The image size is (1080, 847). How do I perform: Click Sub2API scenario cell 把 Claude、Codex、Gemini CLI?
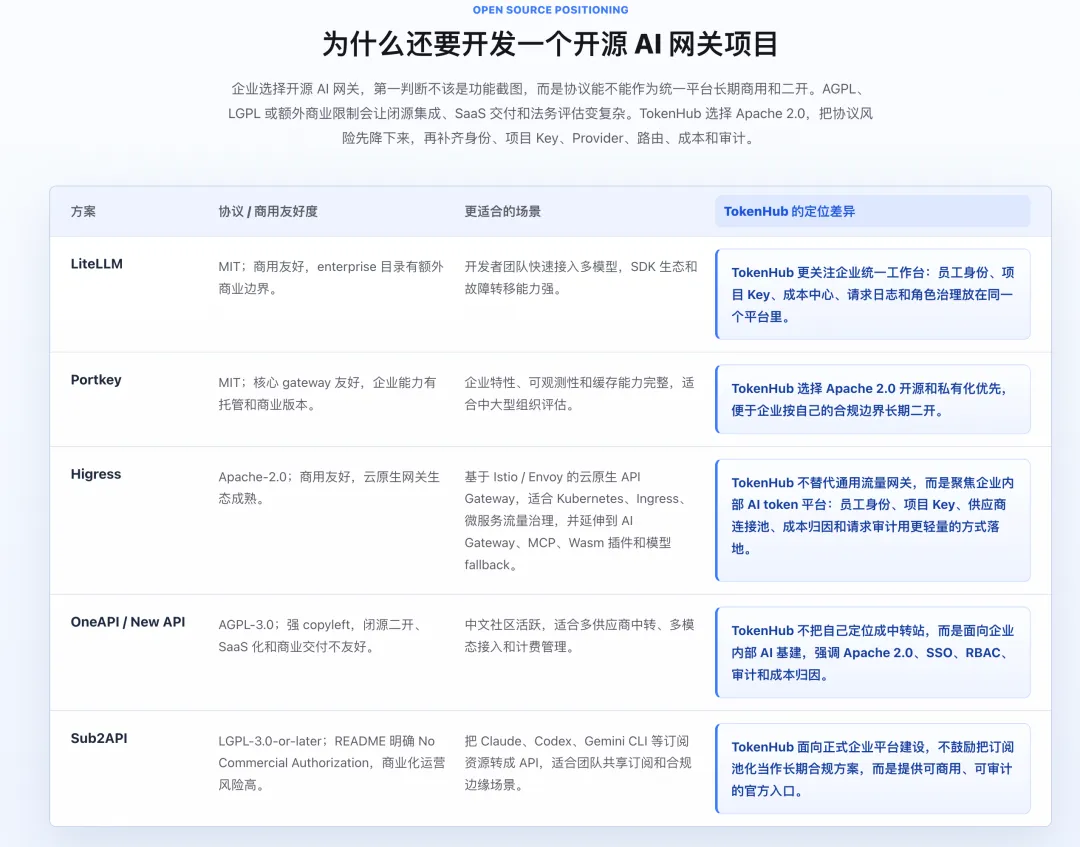(579, 763)
